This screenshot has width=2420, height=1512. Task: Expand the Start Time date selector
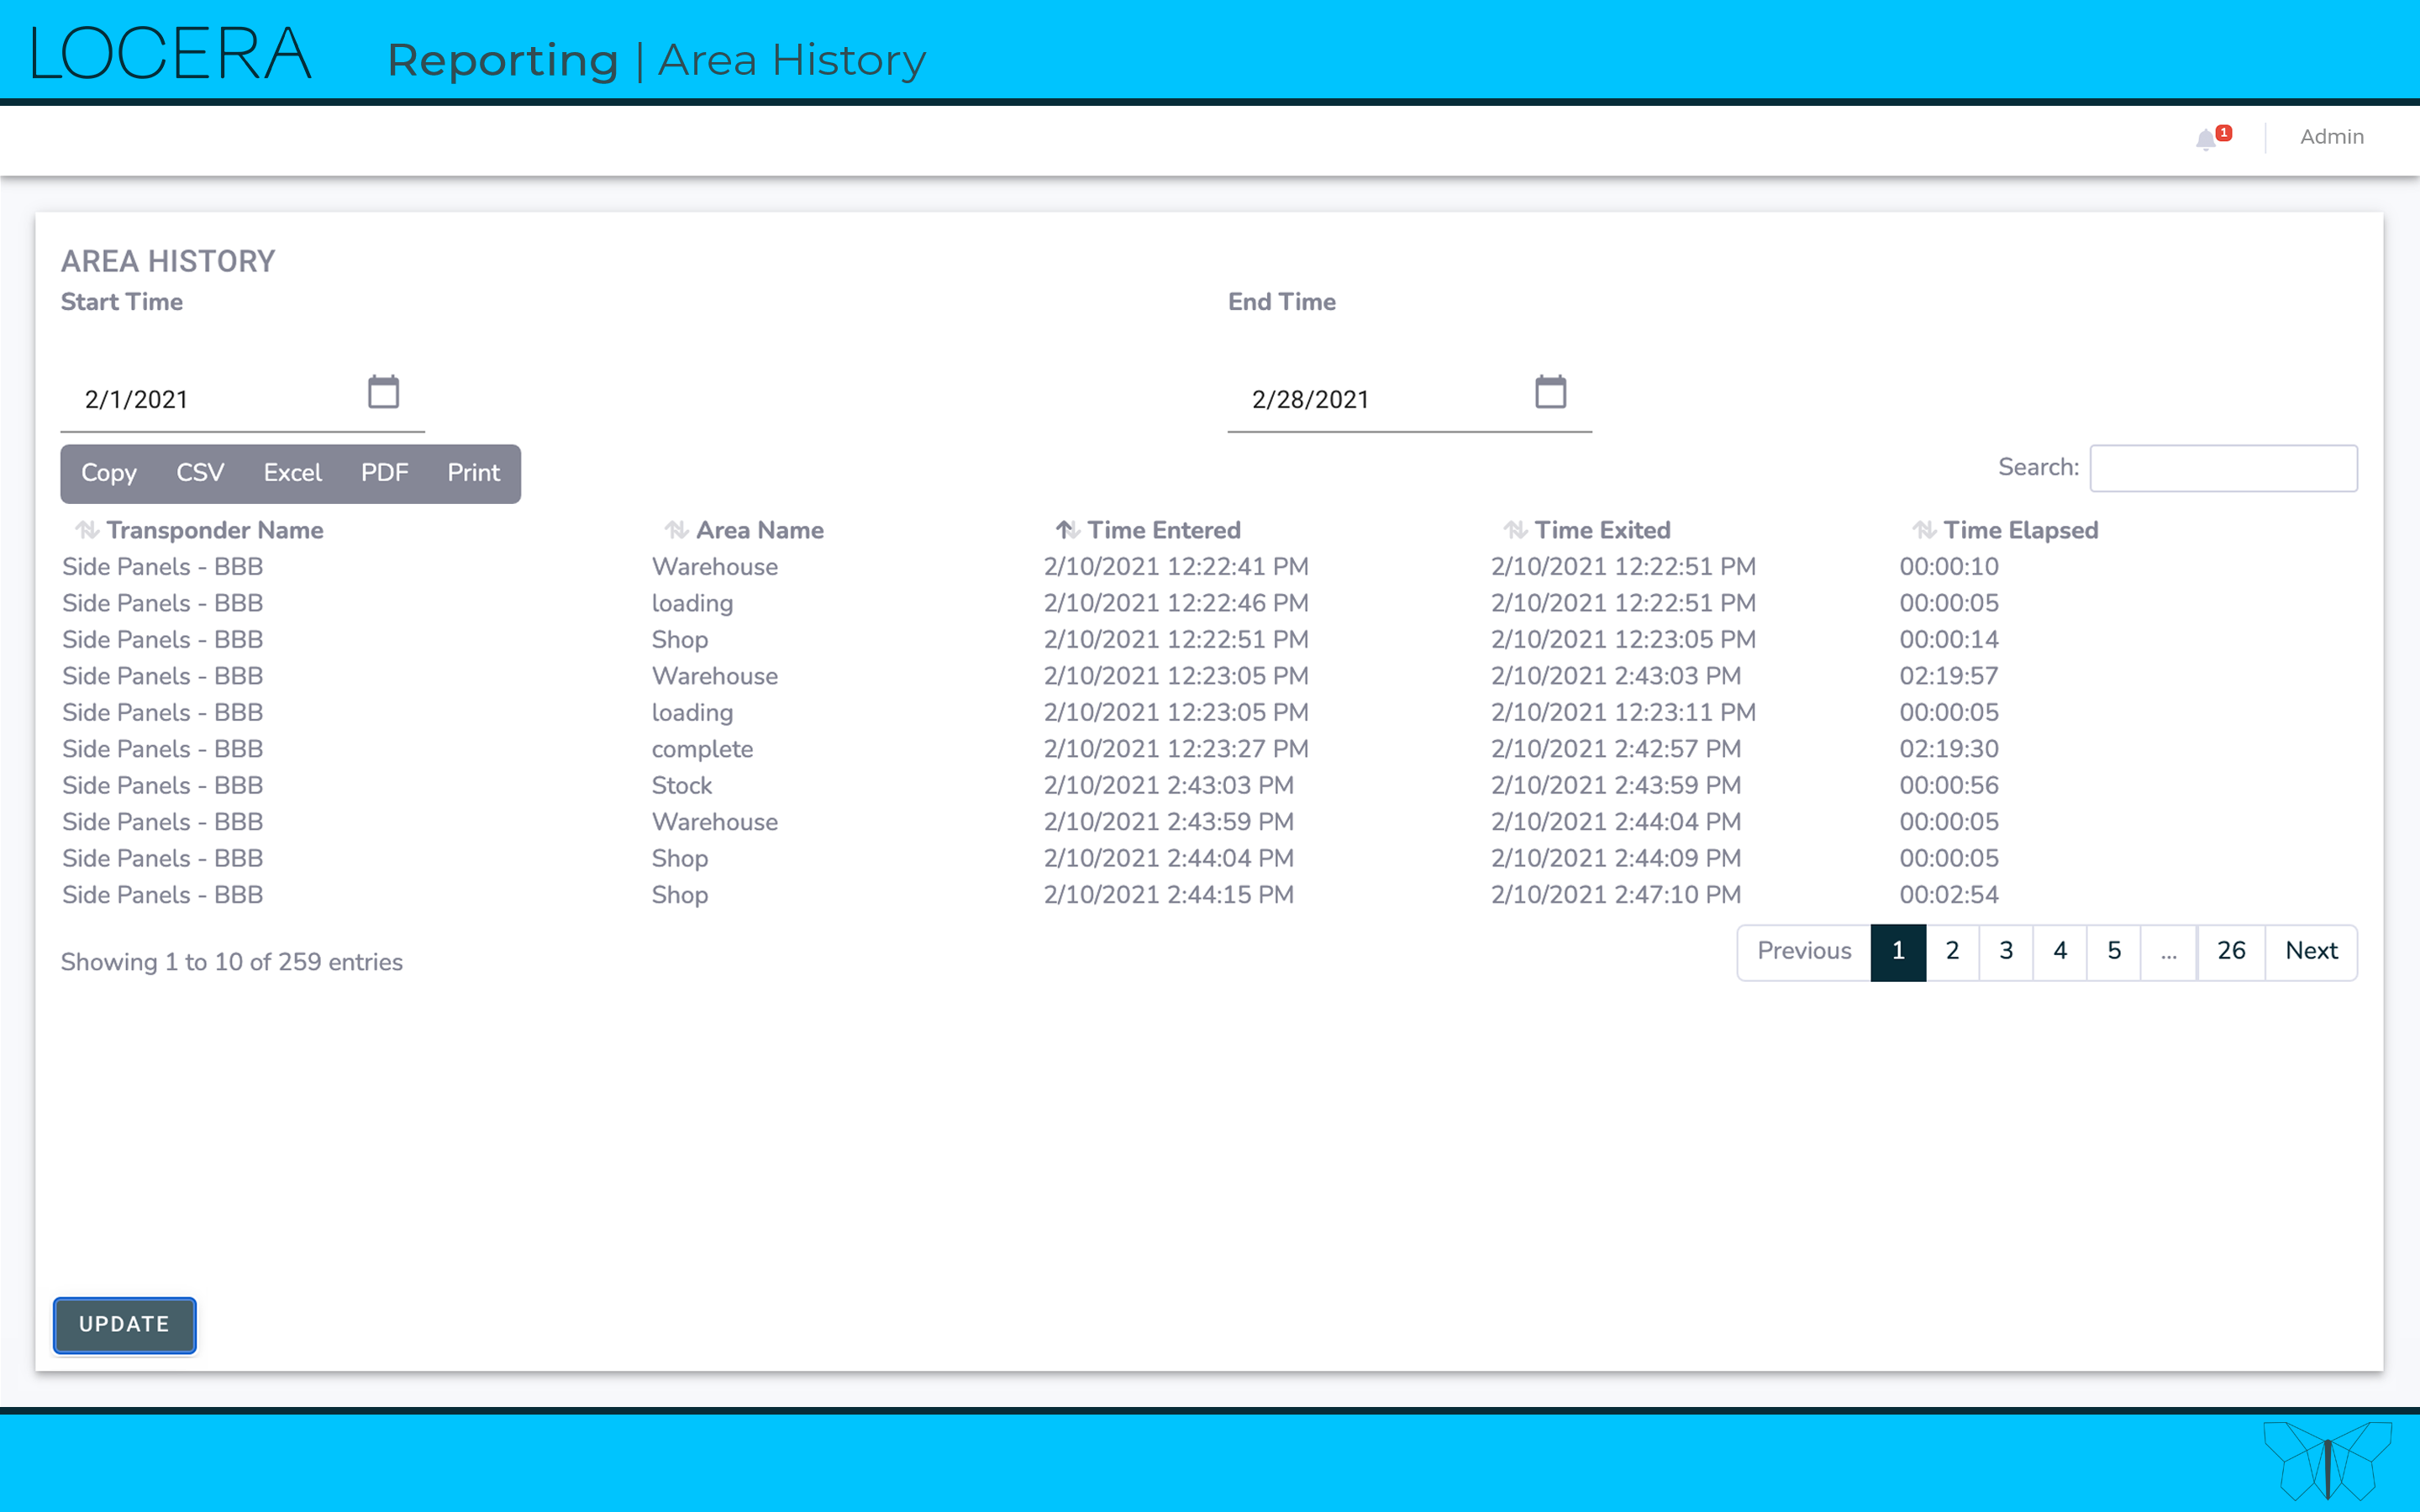click(x=384, y=392)
